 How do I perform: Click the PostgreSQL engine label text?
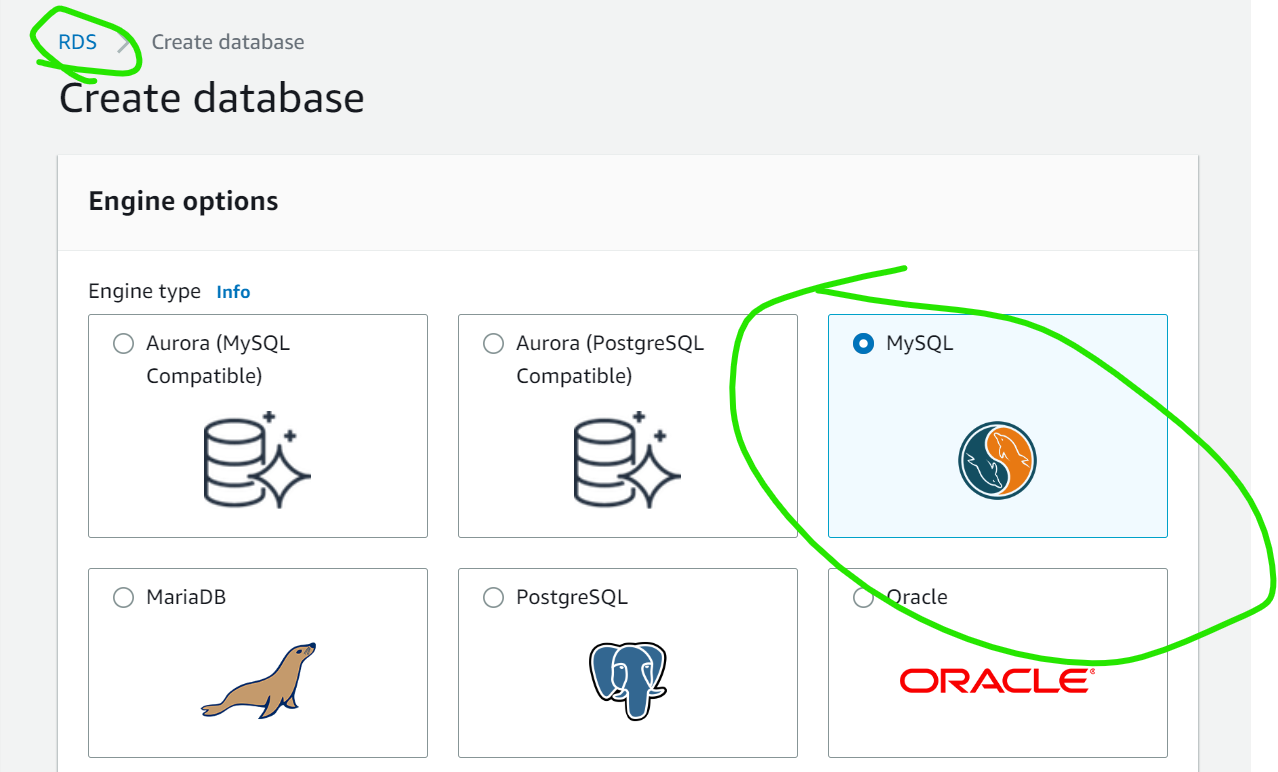click(x=572, y=597)
